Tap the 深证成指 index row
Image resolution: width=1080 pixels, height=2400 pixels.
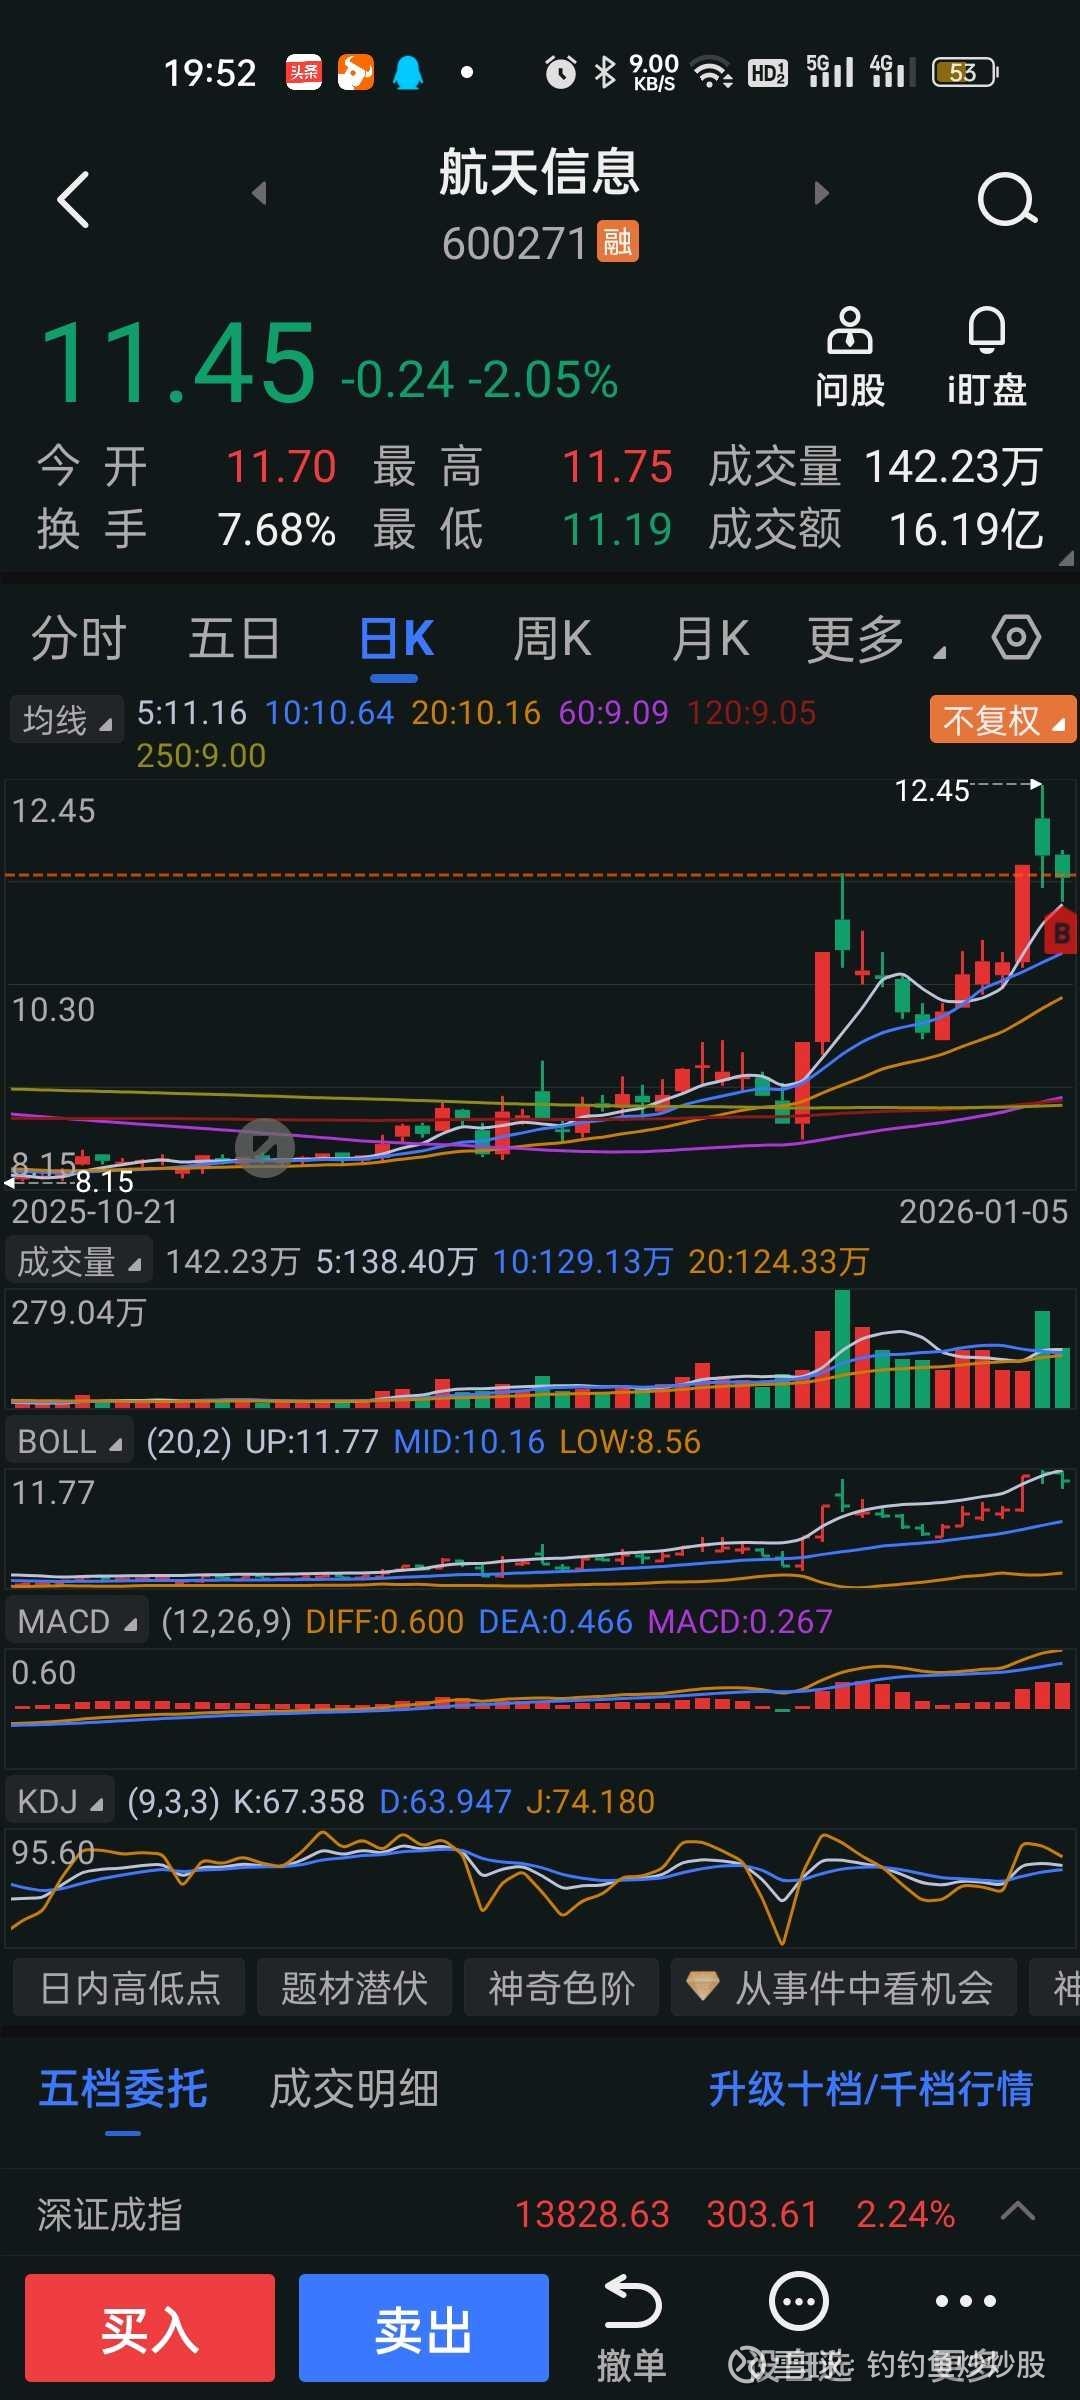click(540, 2213)
